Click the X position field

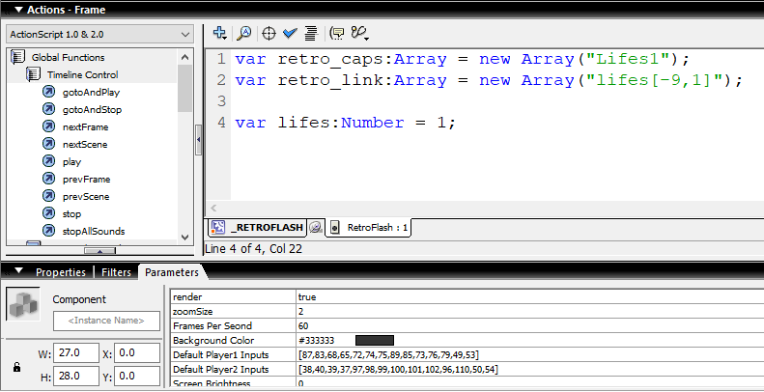pyautogui.click(x=137, y=353)
